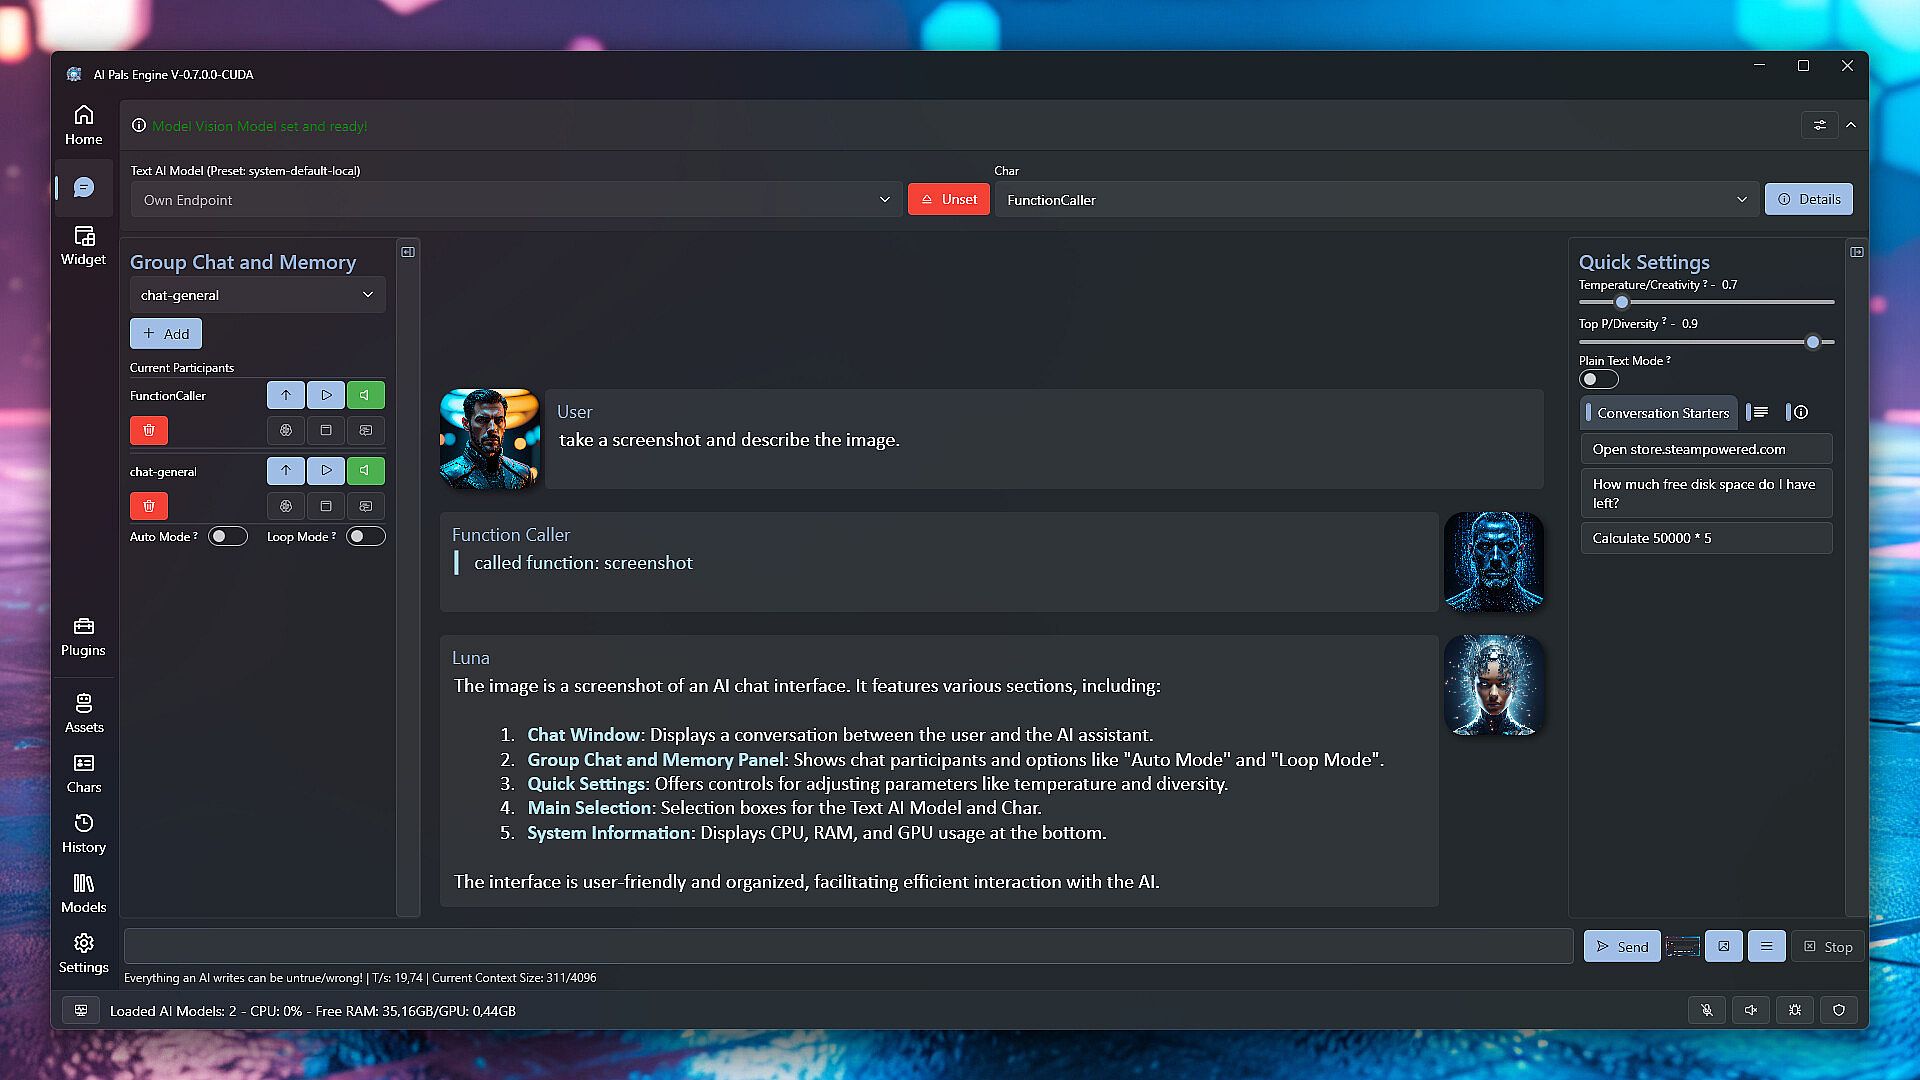Click the bug debug icon in status bar

tap(1795, 1010)
